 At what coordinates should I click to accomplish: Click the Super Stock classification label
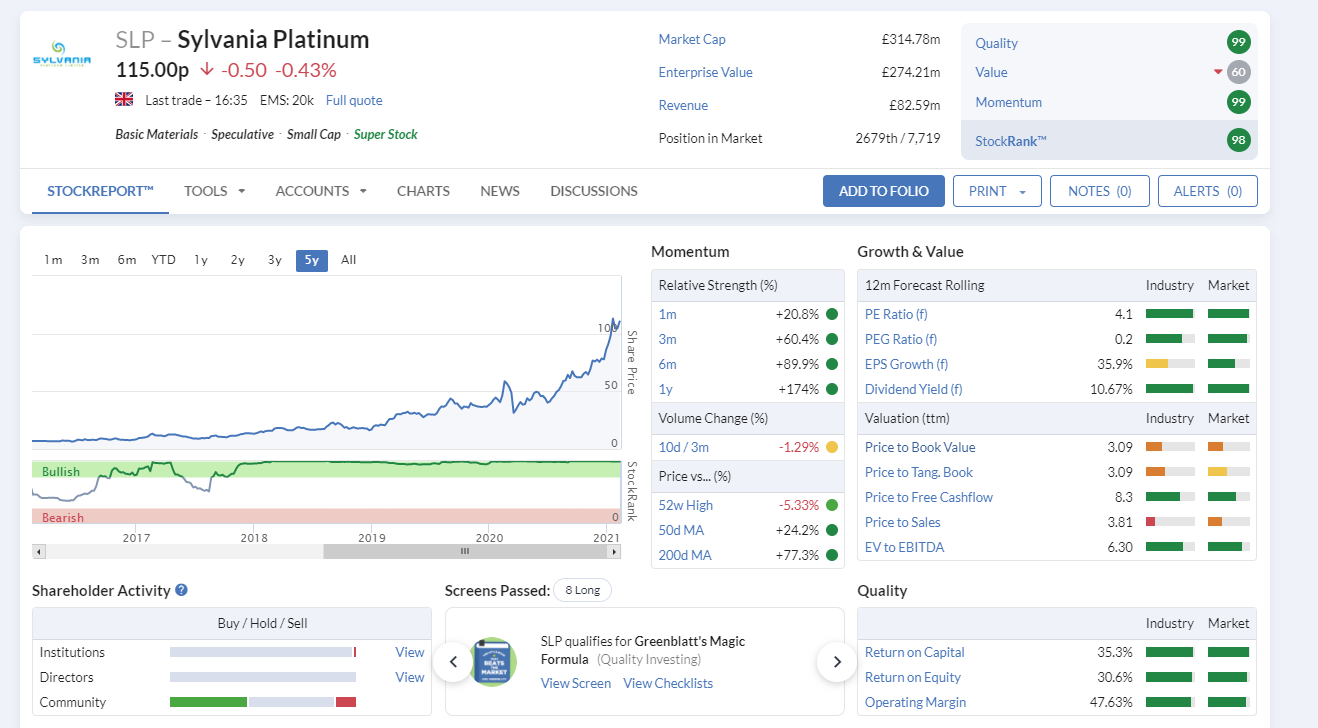tap(386, 134)
